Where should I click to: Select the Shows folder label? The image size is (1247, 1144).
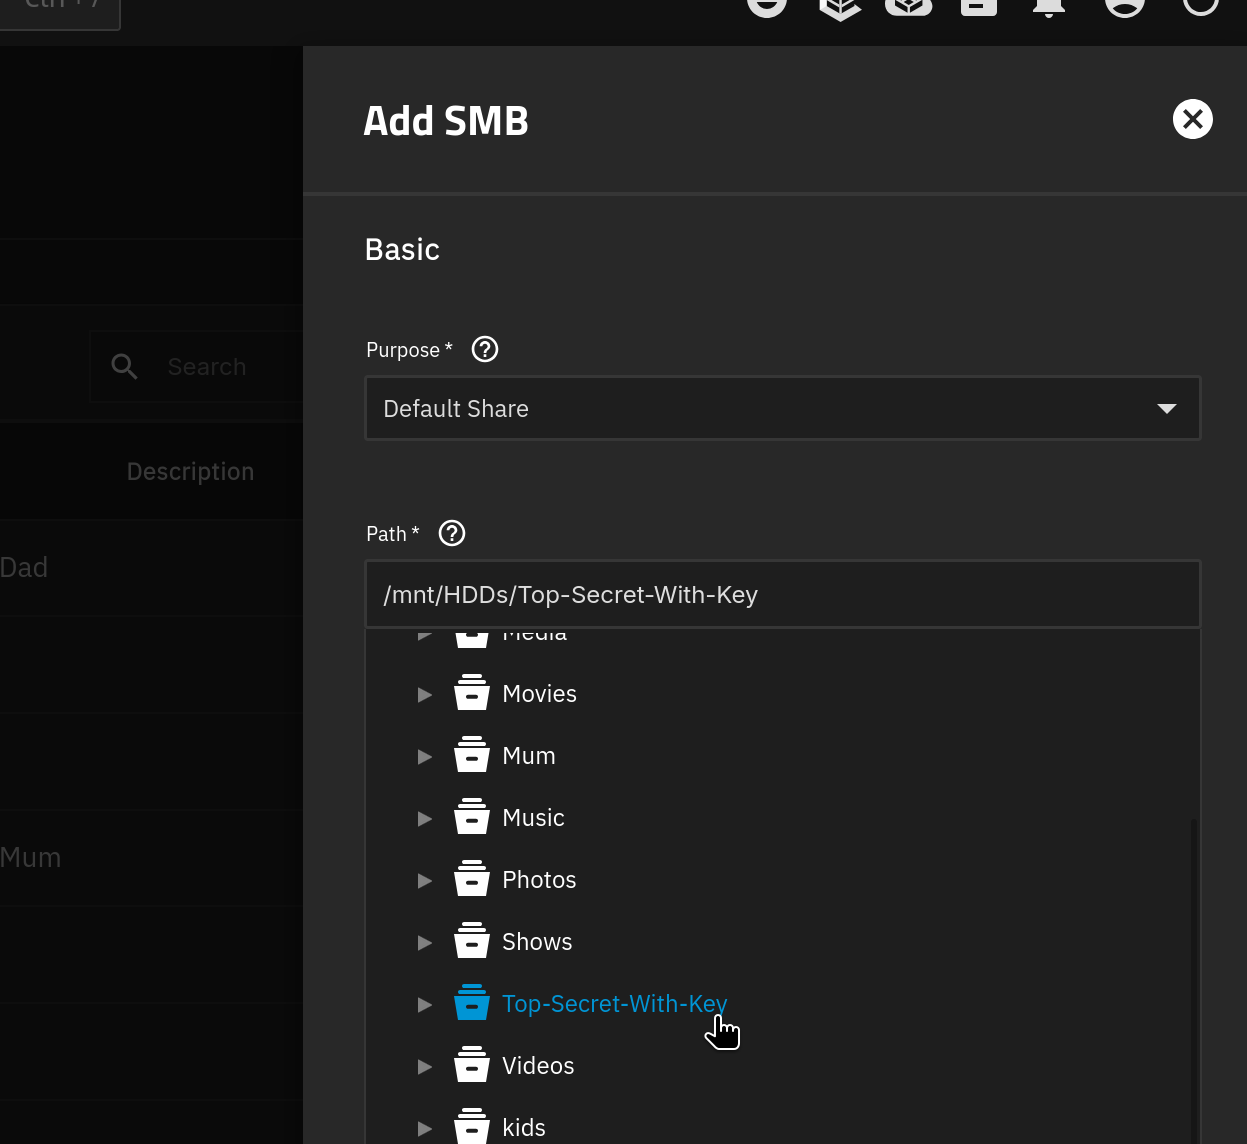coord(537,942)
